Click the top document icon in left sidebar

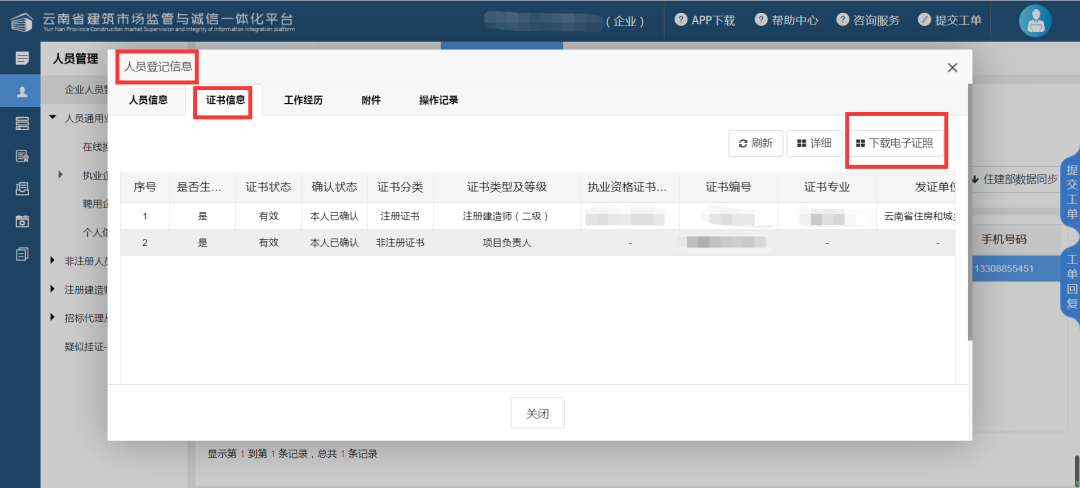click(x=21, y=59)
